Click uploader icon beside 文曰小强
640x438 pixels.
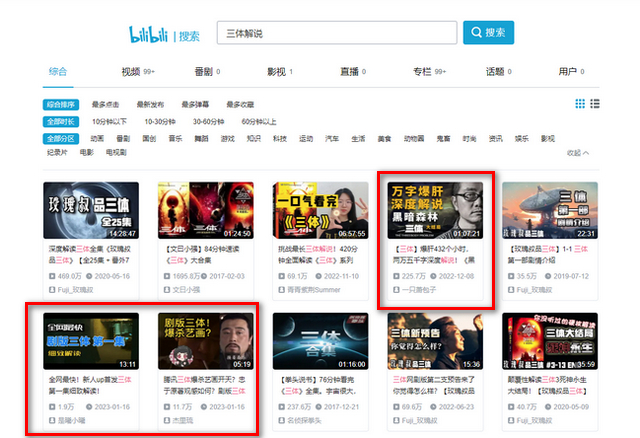pyautogui.click(x=167, y=289)
